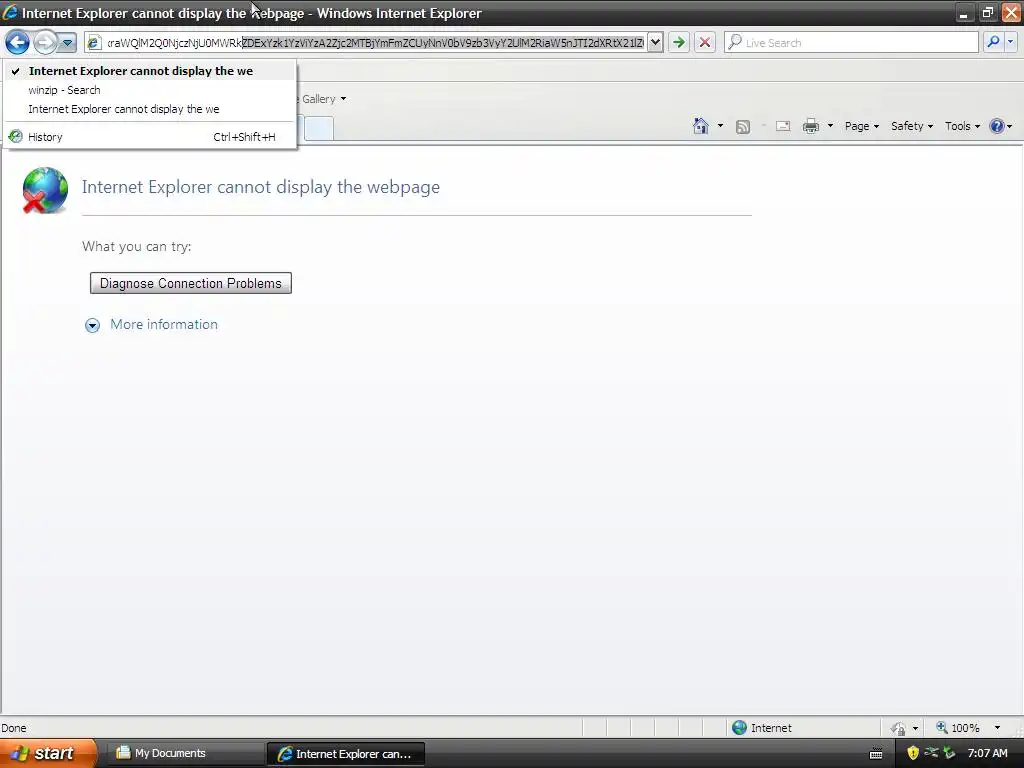Click the 7:07 AM clock
Screen dimensions: 1024x768
pos(987,753)
